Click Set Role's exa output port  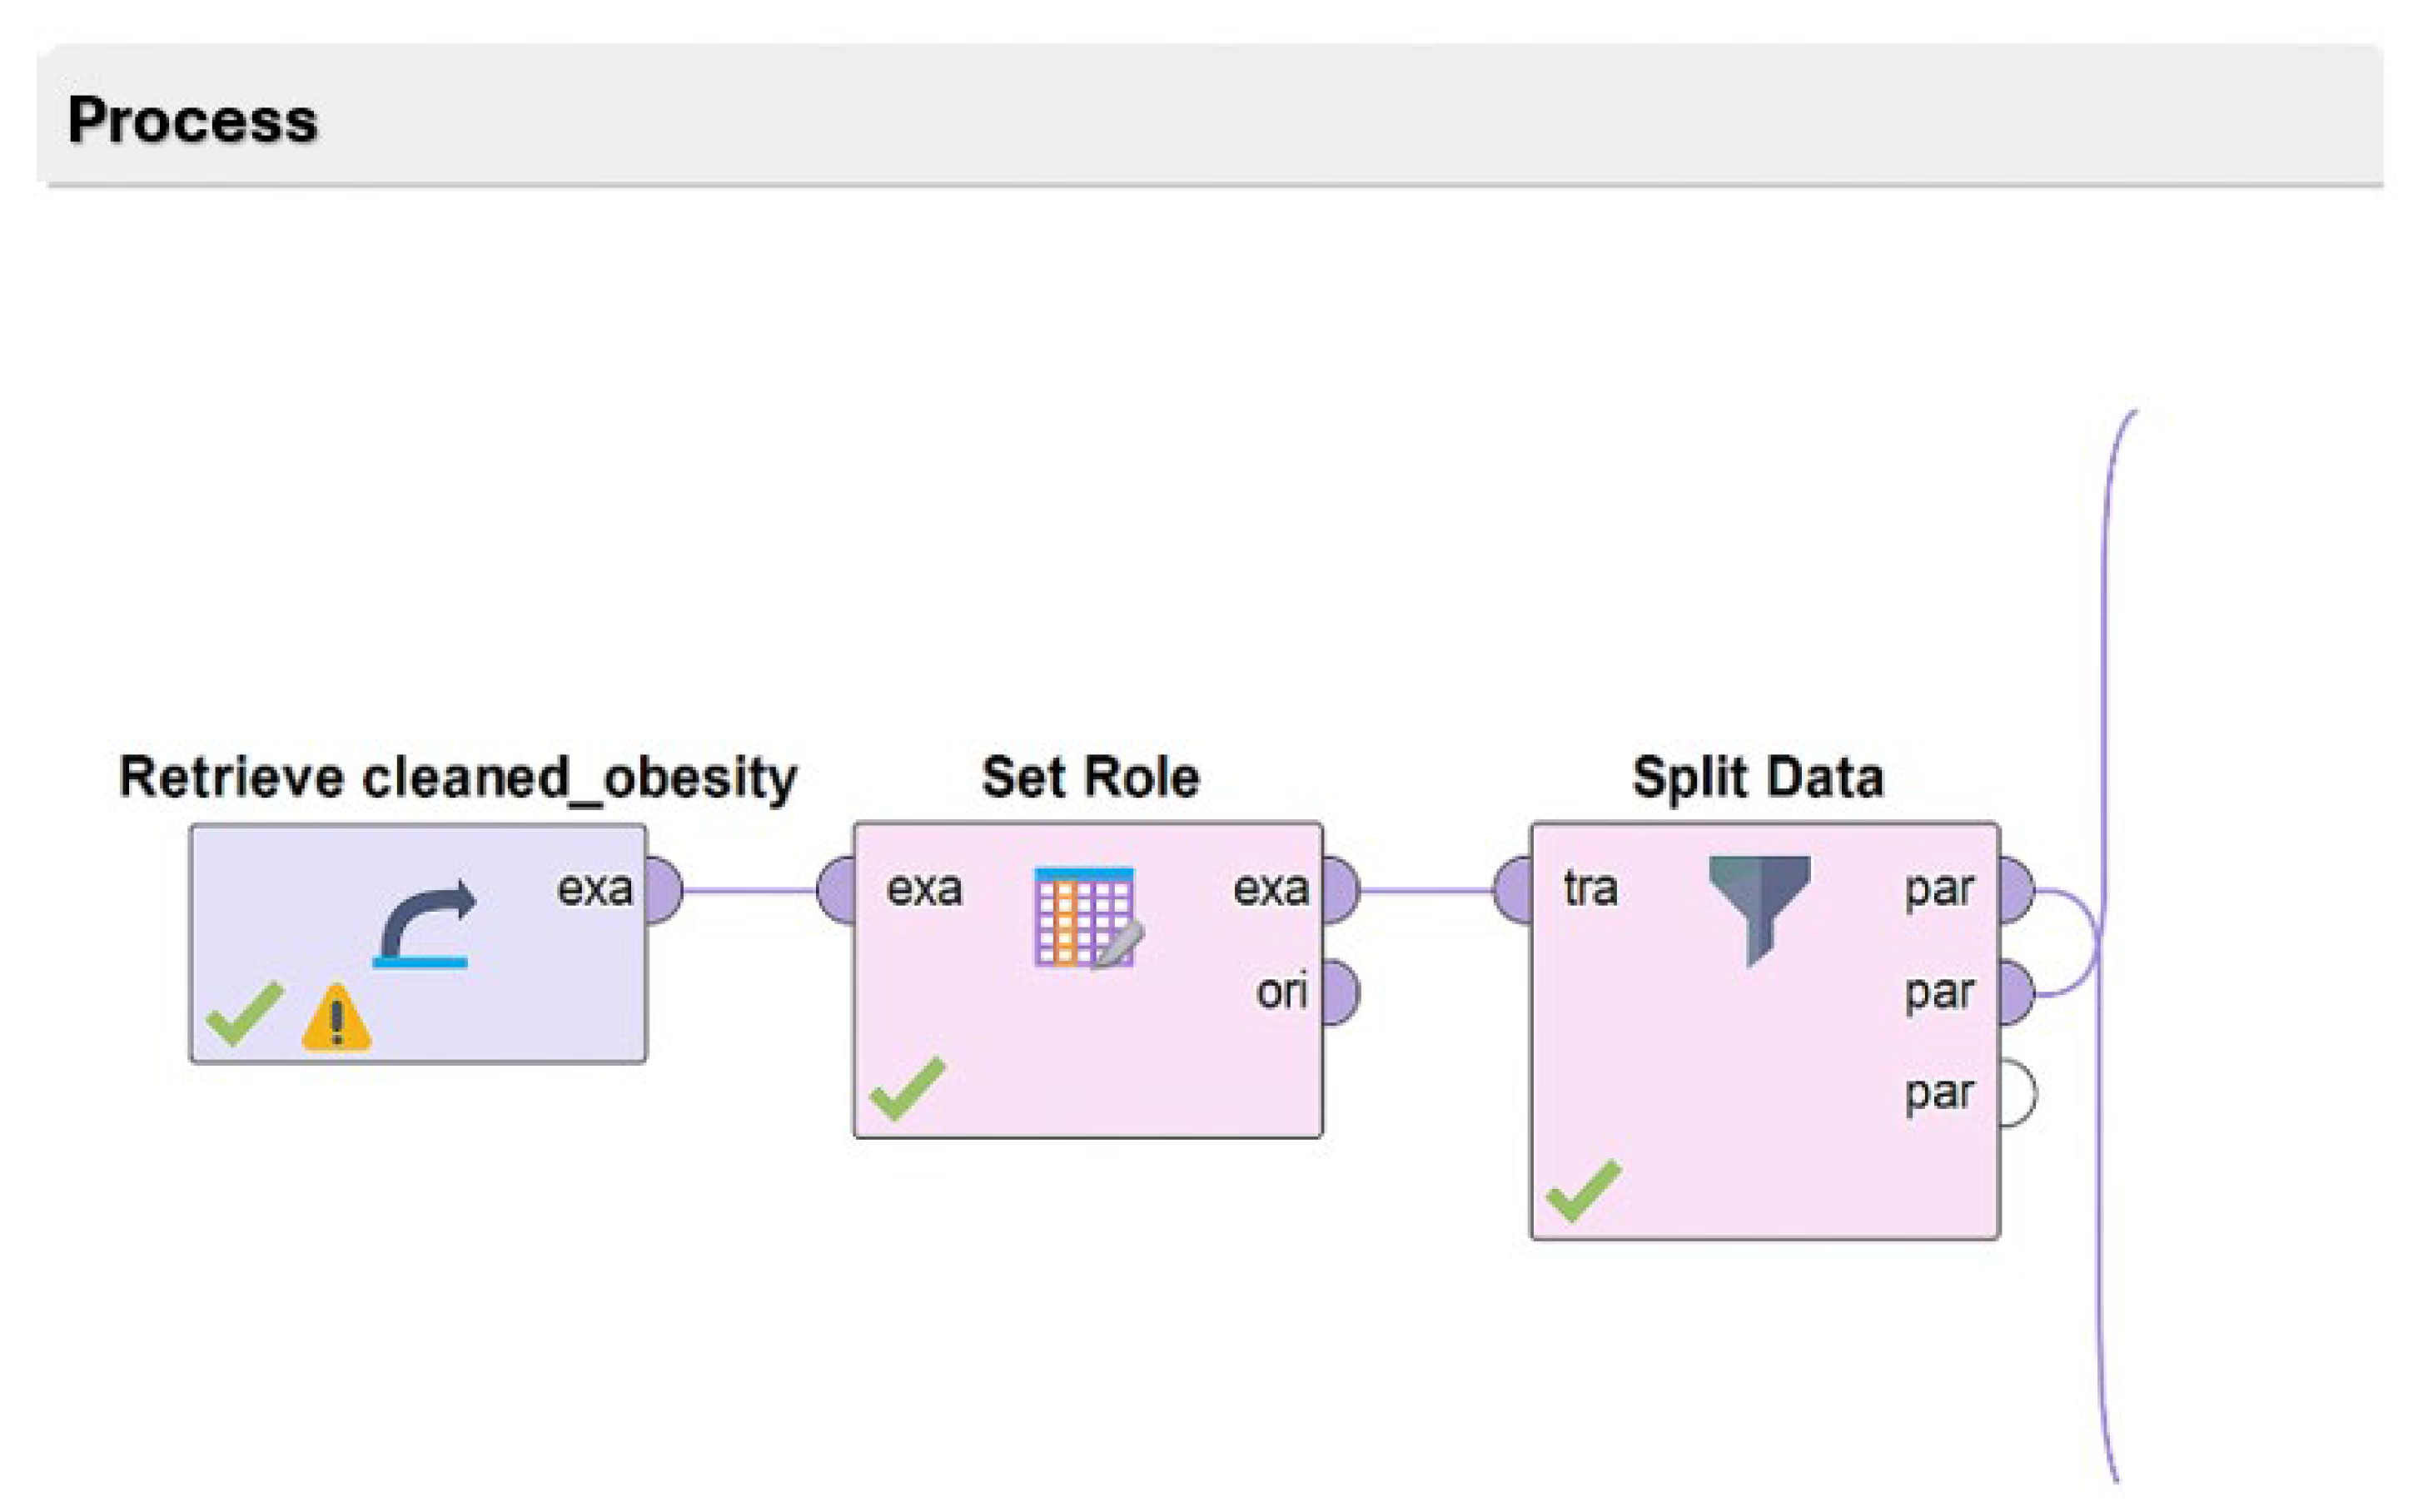1340,889
